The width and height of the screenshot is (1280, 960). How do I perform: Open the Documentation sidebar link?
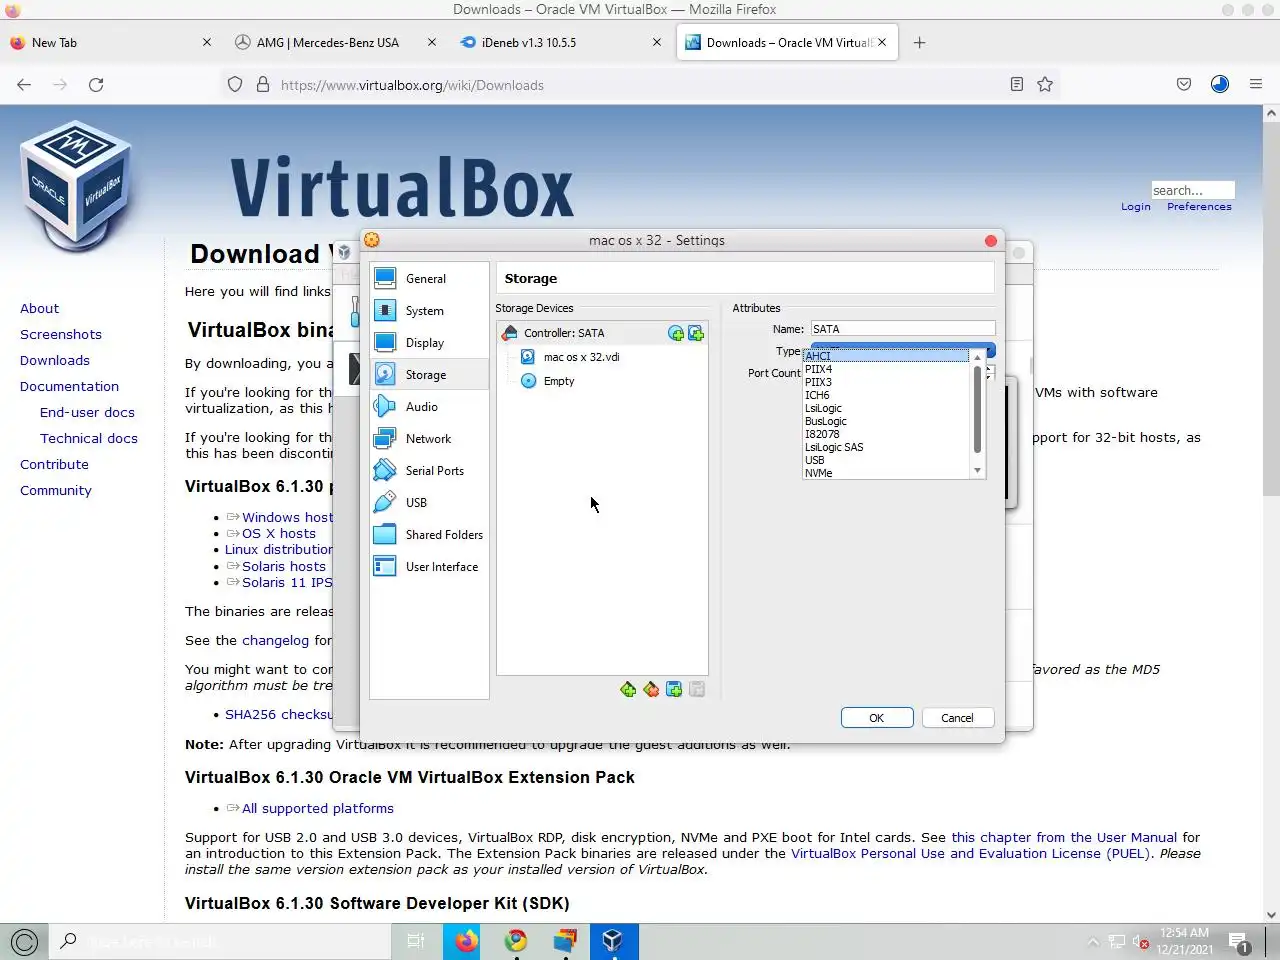[x=69, y=387]
